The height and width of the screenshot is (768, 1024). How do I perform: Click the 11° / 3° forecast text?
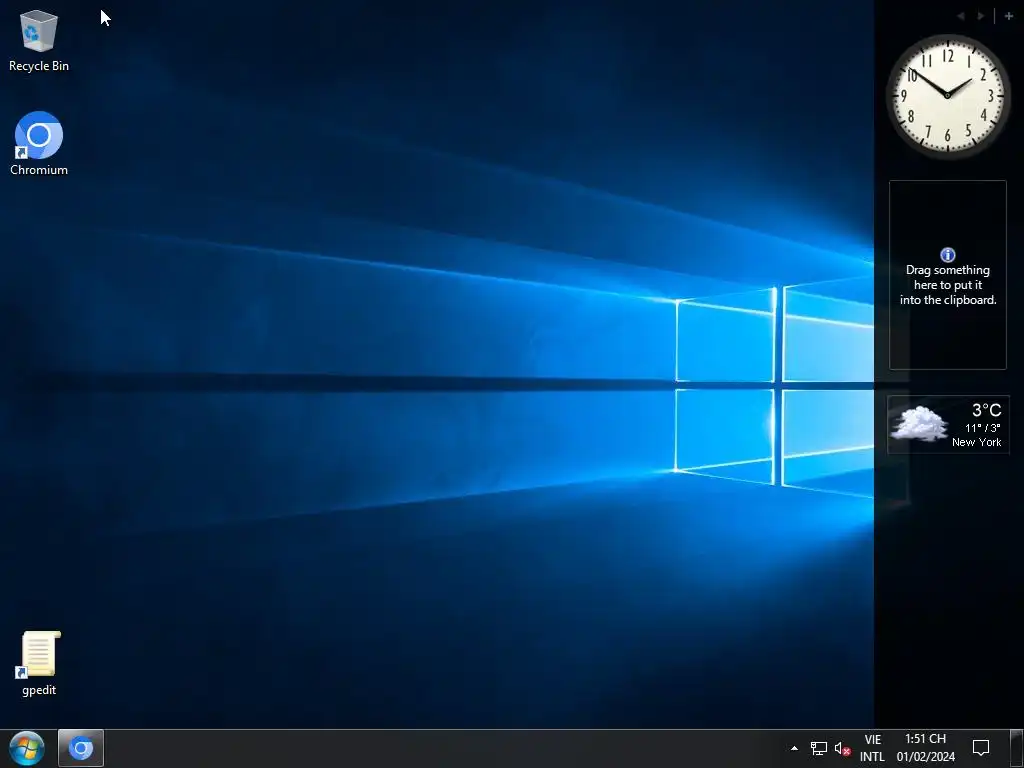(983, 428)
